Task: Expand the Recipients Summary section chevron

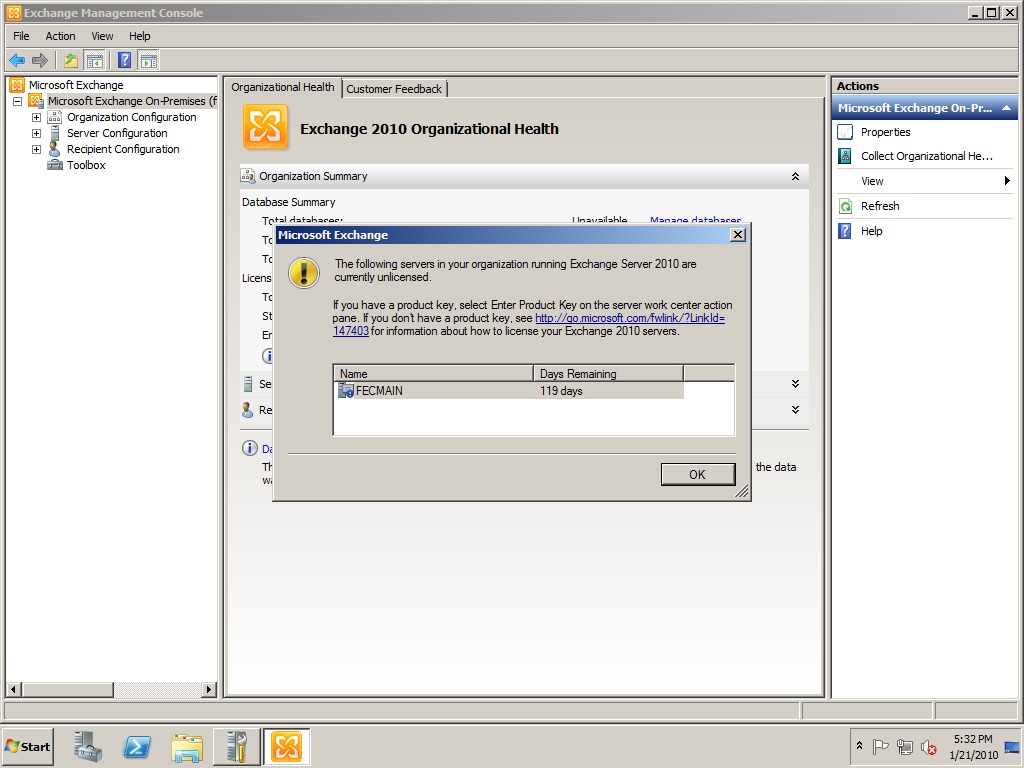Action: pyautogui.click(x=795, y=410)
